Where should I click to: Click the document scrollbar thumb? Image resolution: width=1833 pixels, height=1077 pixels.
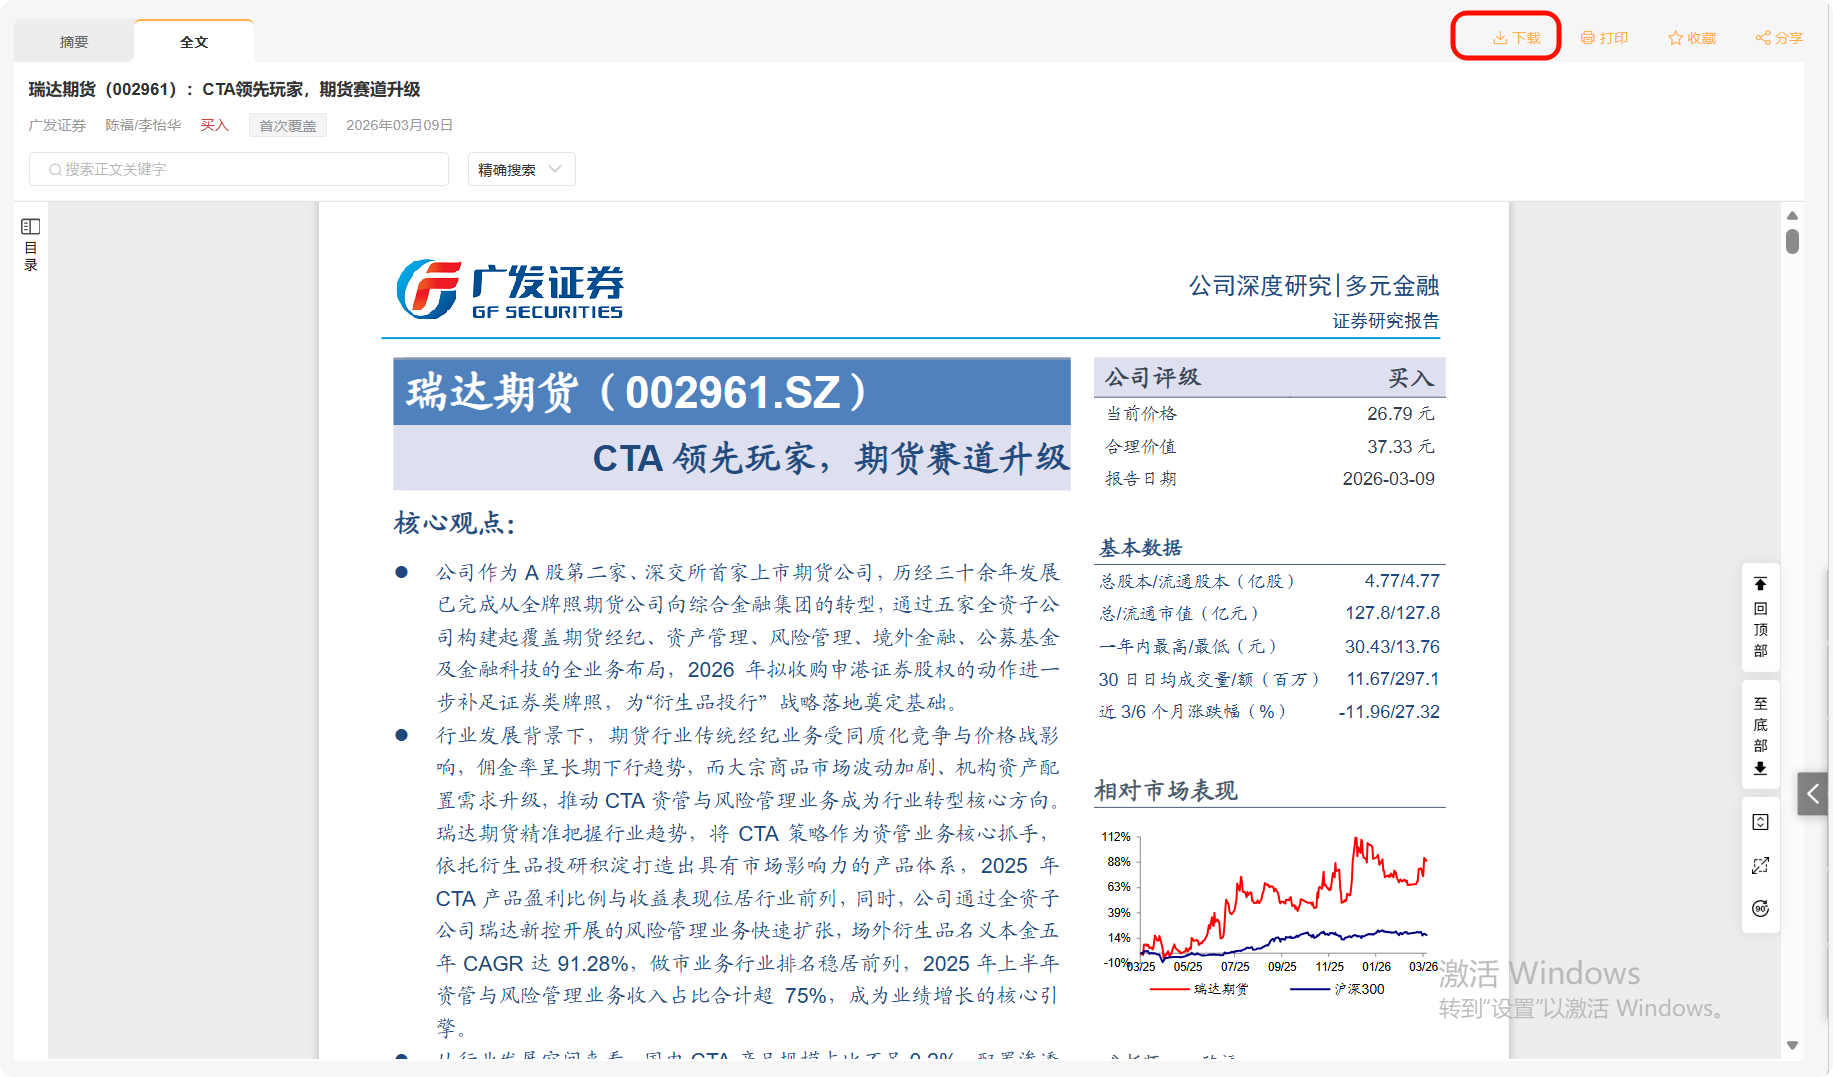1793,241
